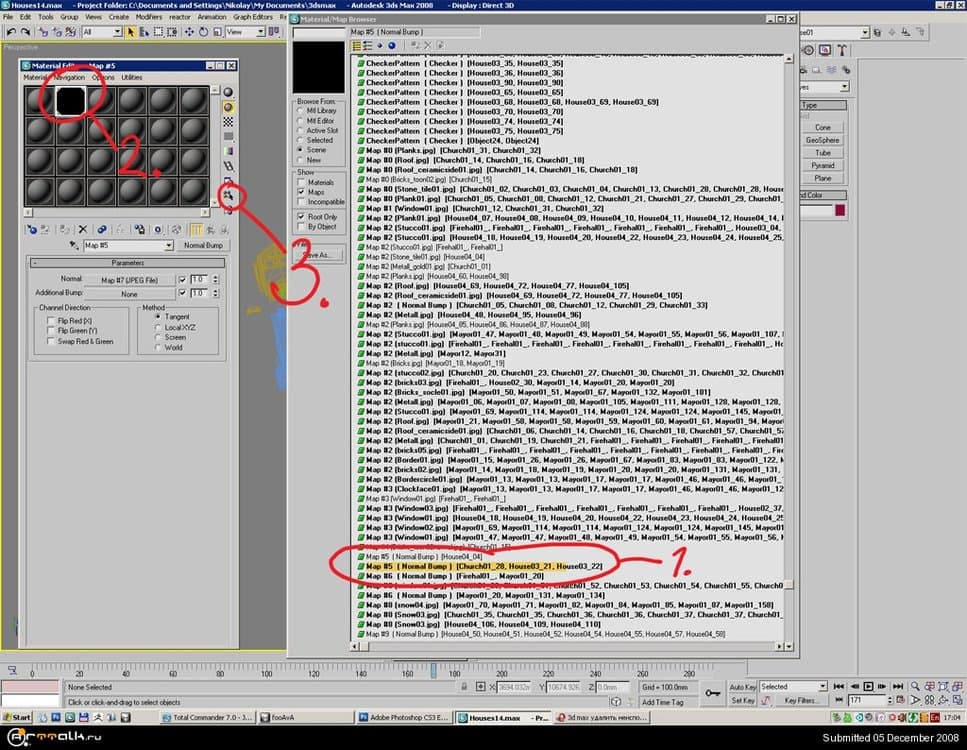Click the Additional Bump None slot button

[130, 294]
